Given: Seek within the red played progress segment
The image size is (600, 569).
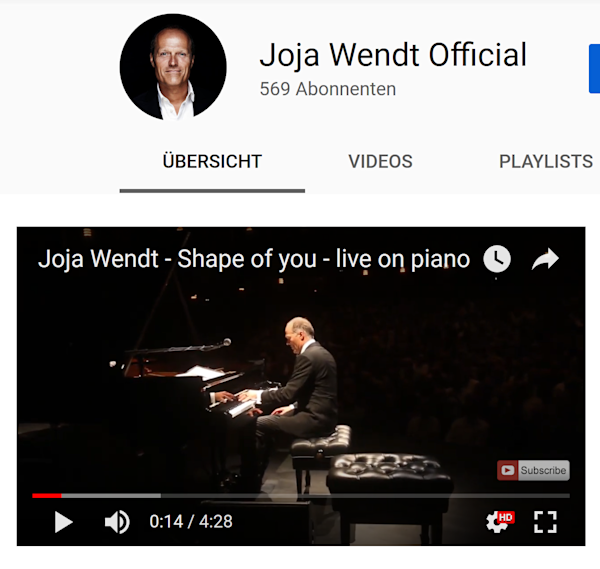Looking at the screenshot, I should point(47,496).
